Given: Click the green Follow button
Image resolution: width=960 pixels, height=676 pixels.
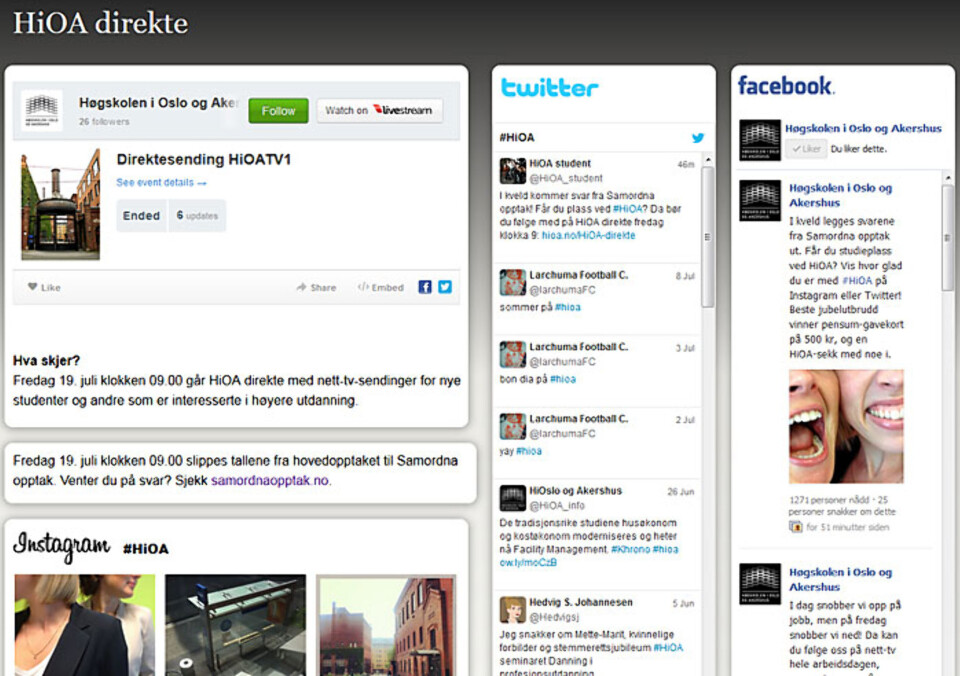Looking at the screenshot, I should point(278,111).
